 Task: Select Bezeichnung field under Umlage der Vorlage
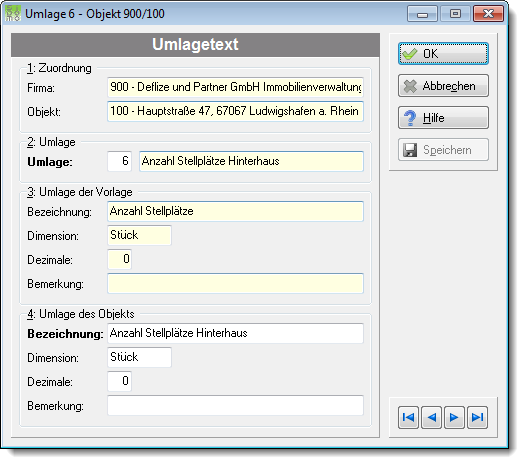(x=235, y=211)
